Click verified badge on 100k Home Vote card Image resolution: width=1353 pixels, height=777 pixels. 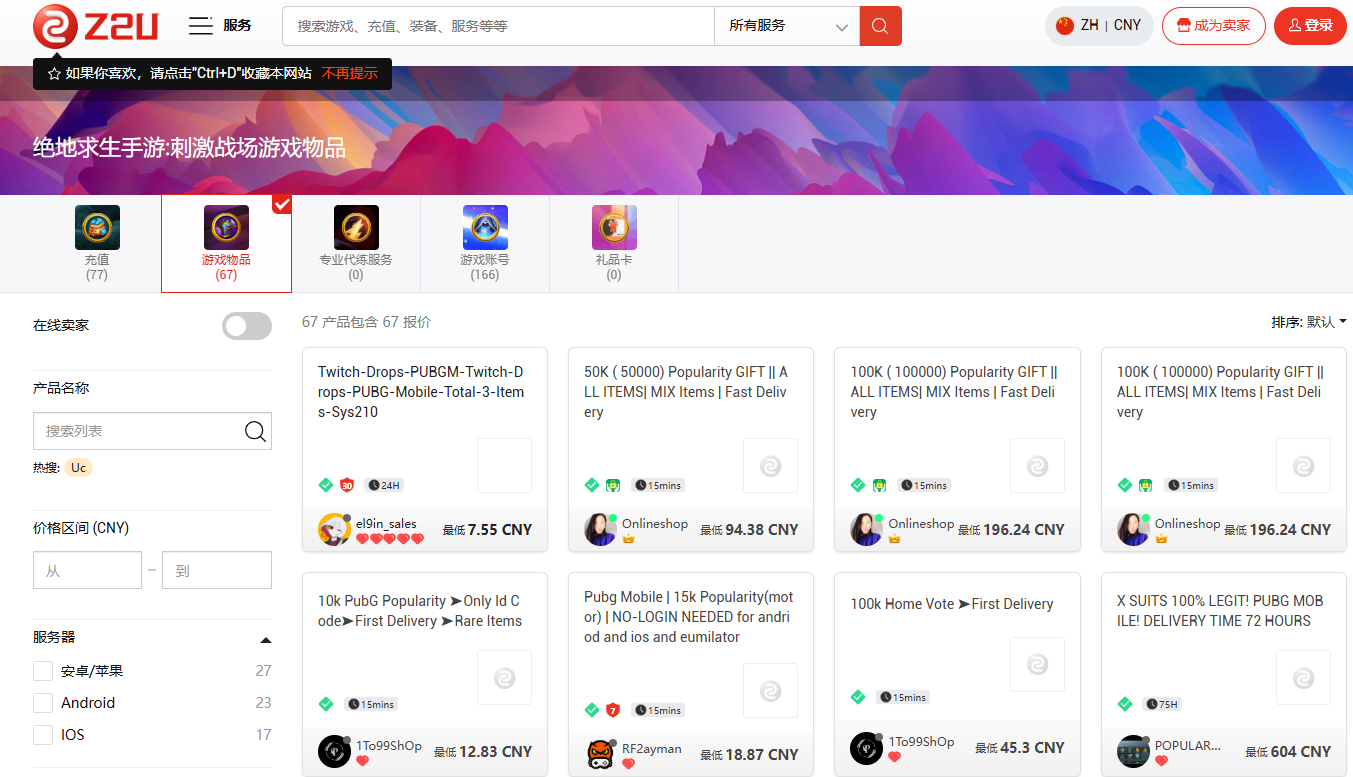pos(858,697)
